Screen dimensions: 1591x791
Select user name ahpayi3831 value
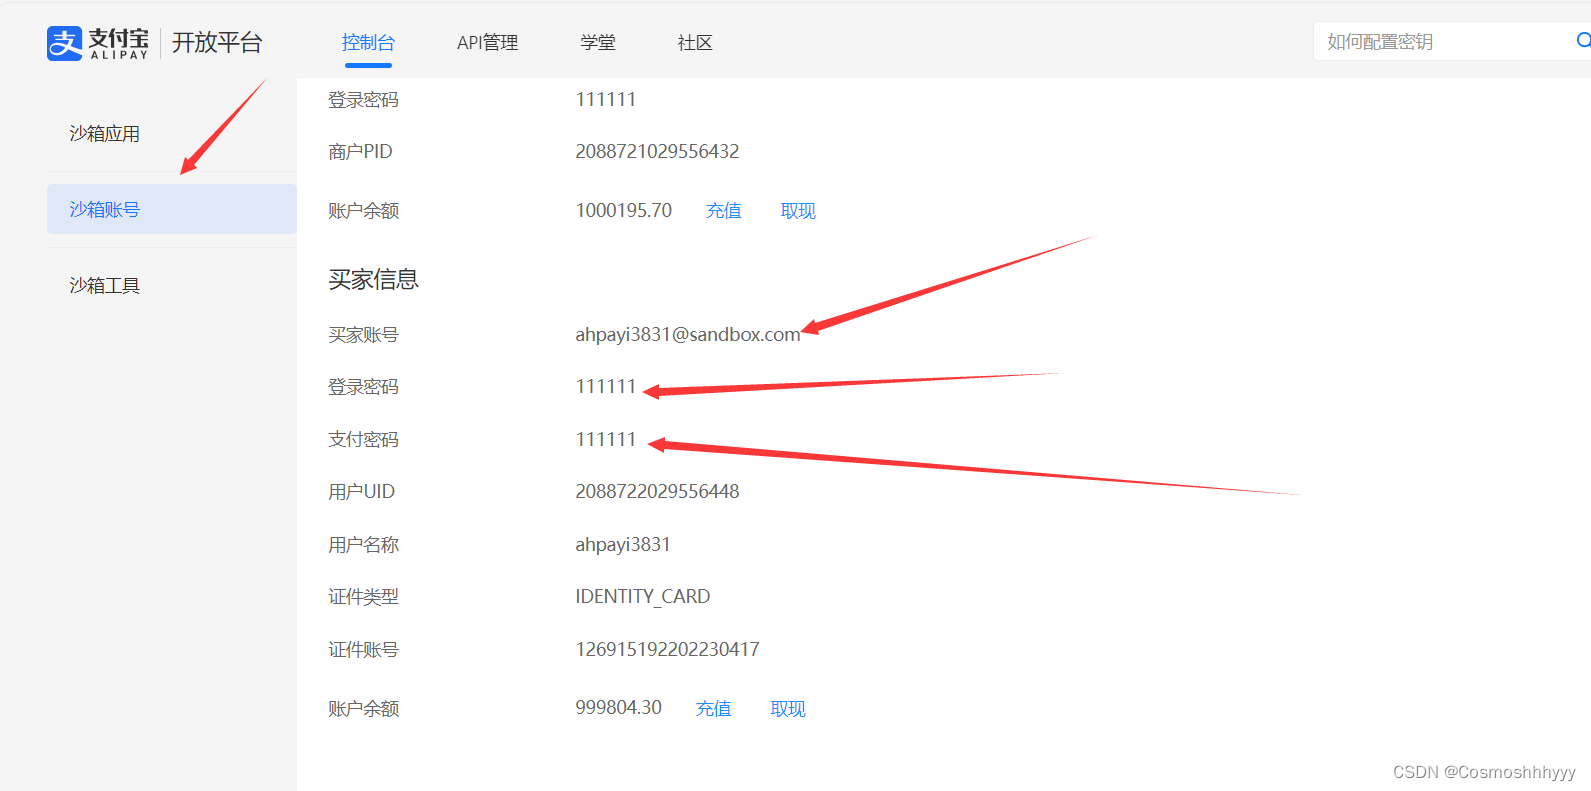tap(623, 545)
